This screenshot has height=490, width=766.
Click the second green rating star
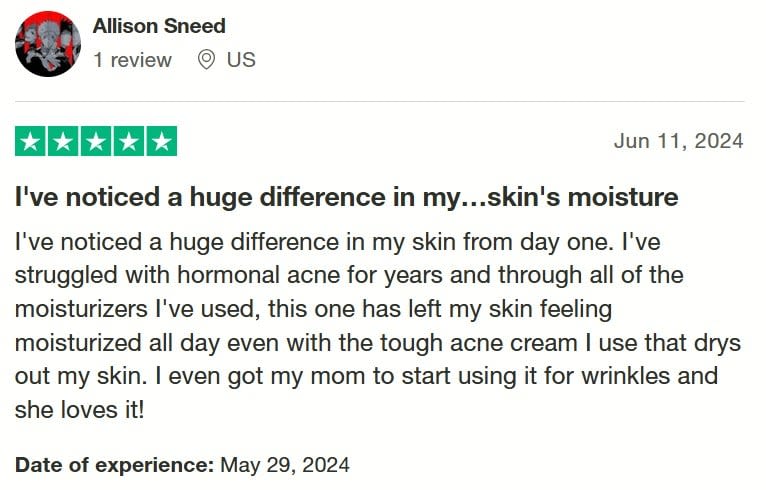pyautogui.click(x=63, y=142)
